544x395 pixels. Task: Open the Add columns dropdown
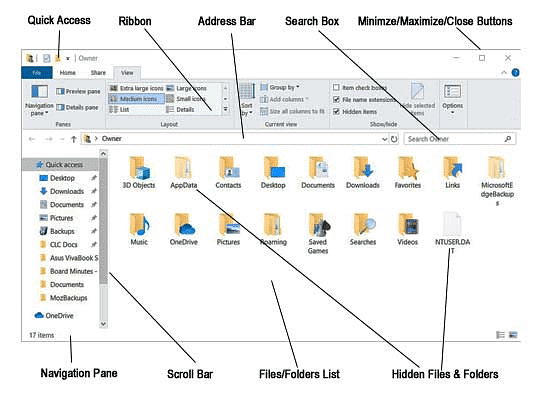click(284, 99)
